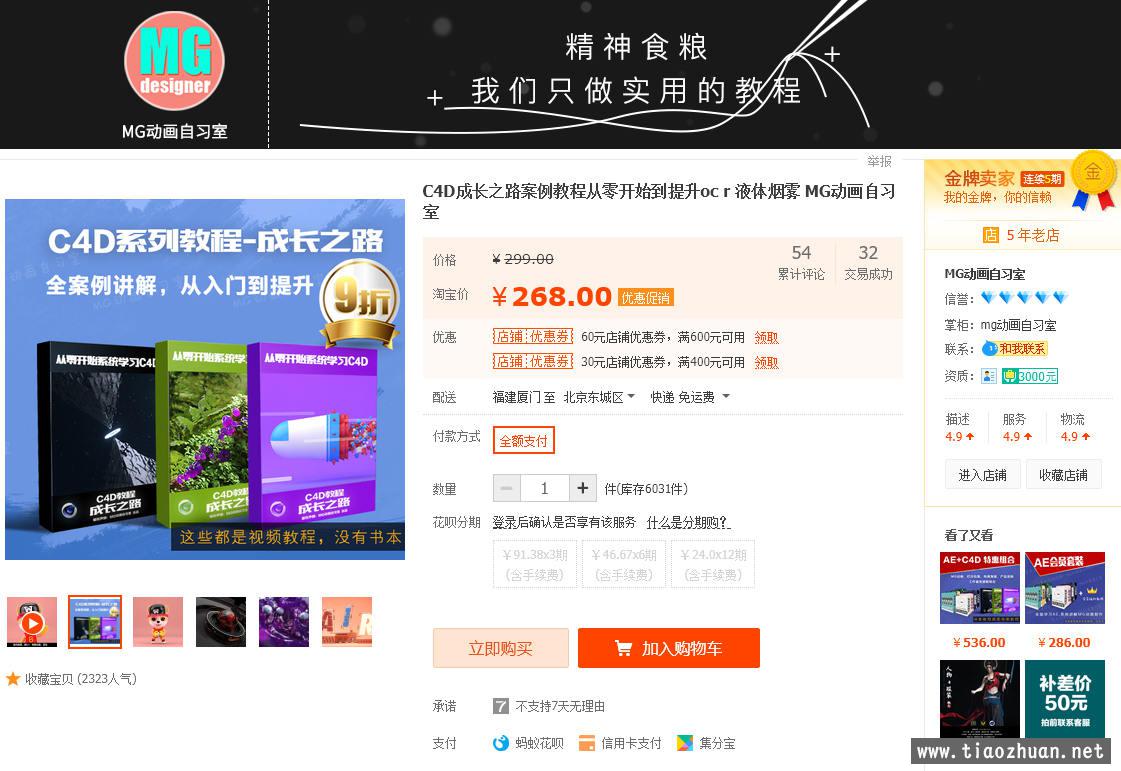Click the 加入购物车 add to cart button
The width and height of the screenshot is (1121, 771).
coord(668,648)
